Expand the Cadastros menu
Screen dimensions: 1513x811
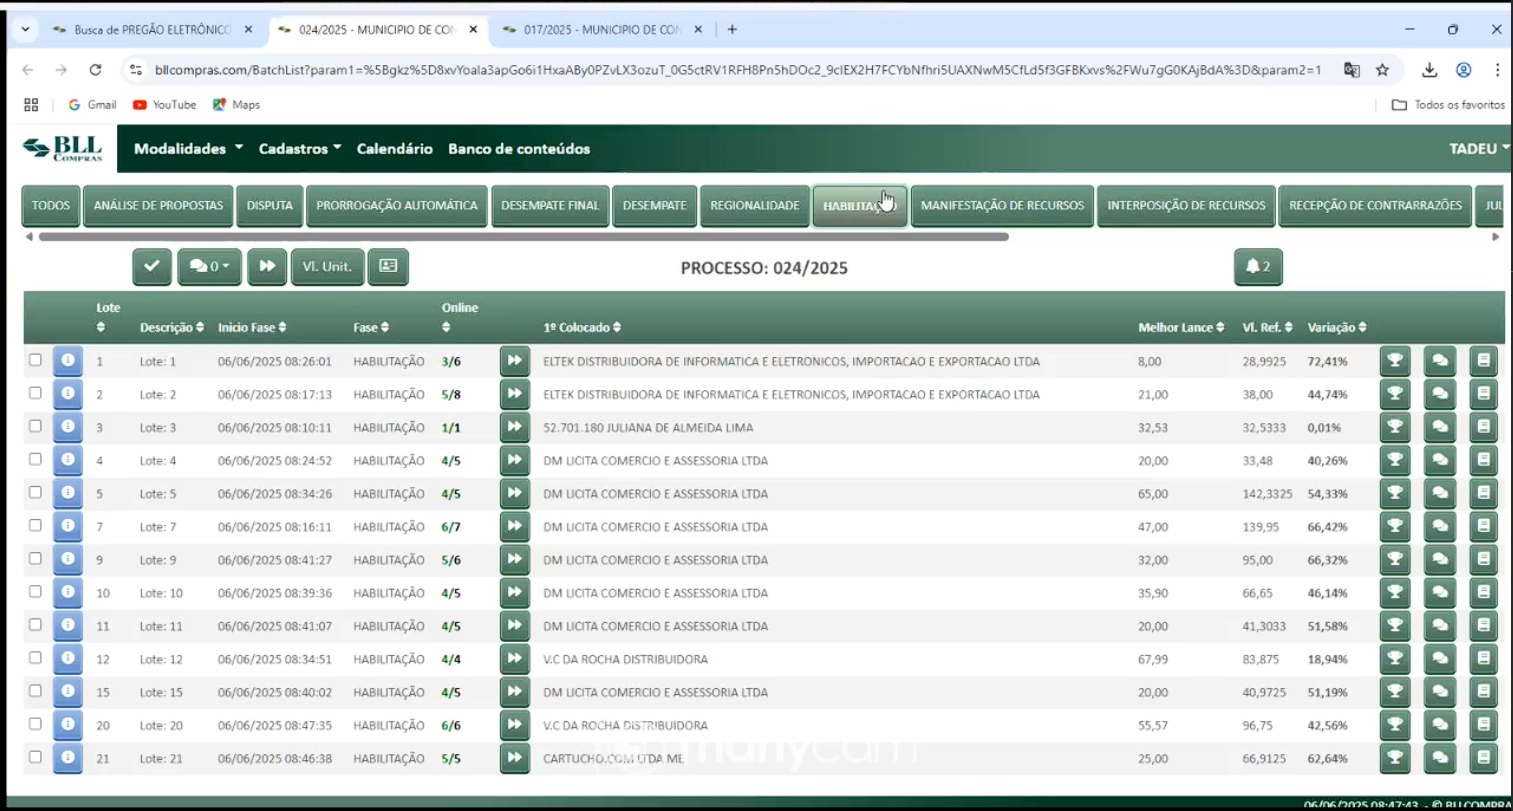(300, 149)
